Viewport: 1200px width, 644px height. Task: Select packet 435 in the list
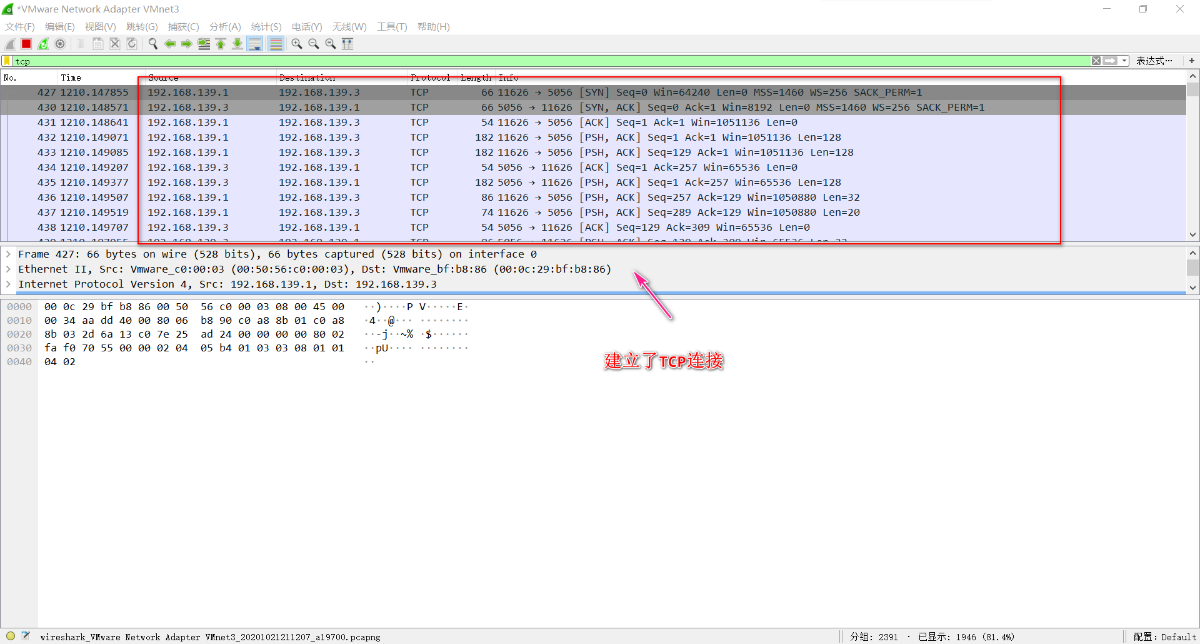593,182
